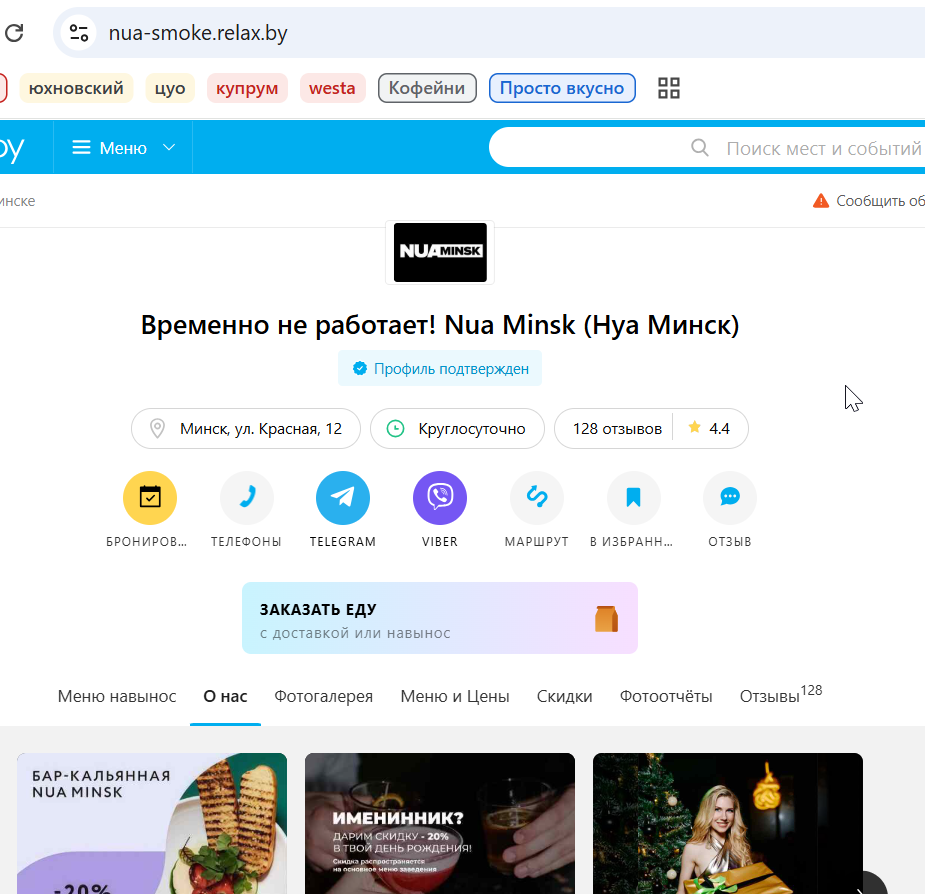Reload the page with the refresh icon
Image resolution: width=925 pixels, height=894 pixels.
click(x=14, y=33)
